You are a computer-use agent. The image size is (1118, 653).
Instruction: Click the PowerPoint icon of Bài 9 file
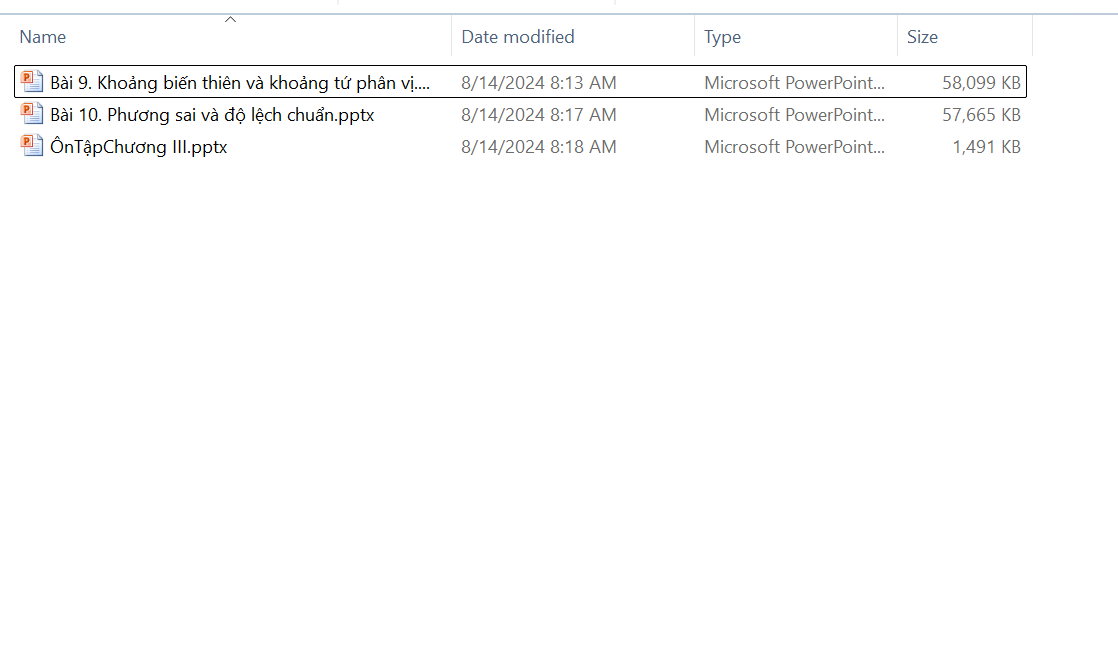pos(32,82)
